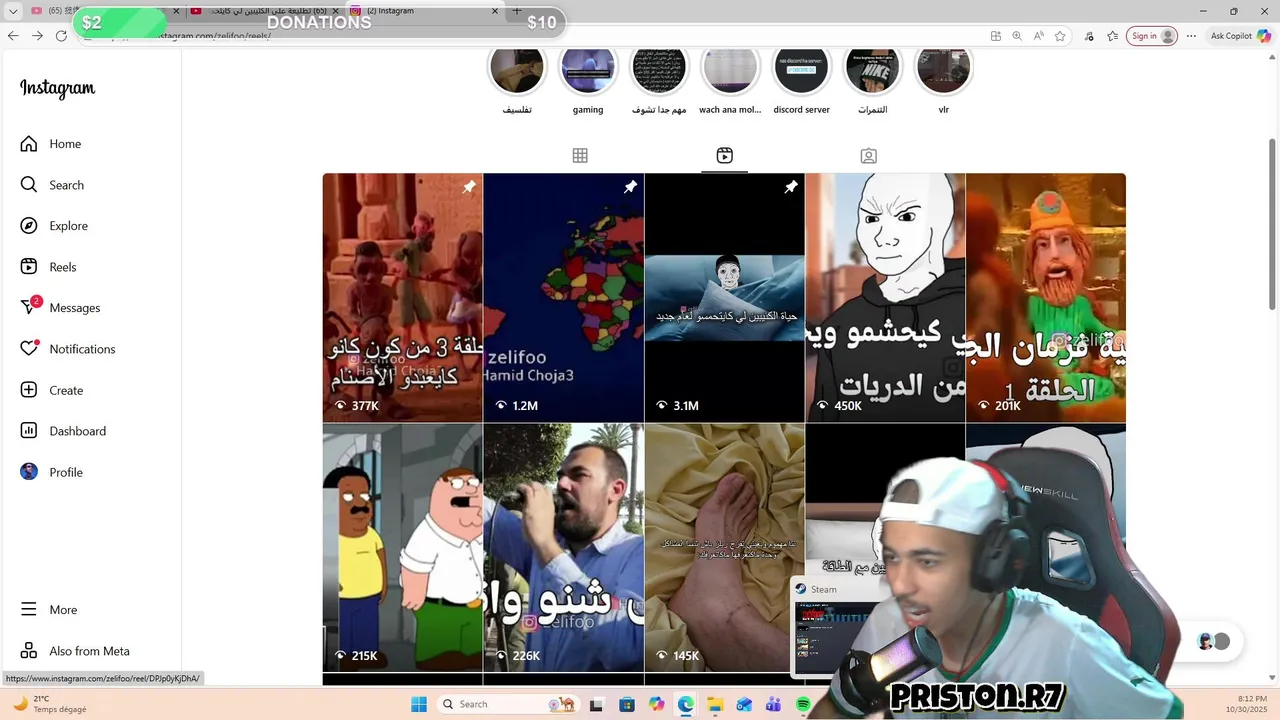
Task: Open the green-hat character reel, 201K views
Action: [1046, 297]
